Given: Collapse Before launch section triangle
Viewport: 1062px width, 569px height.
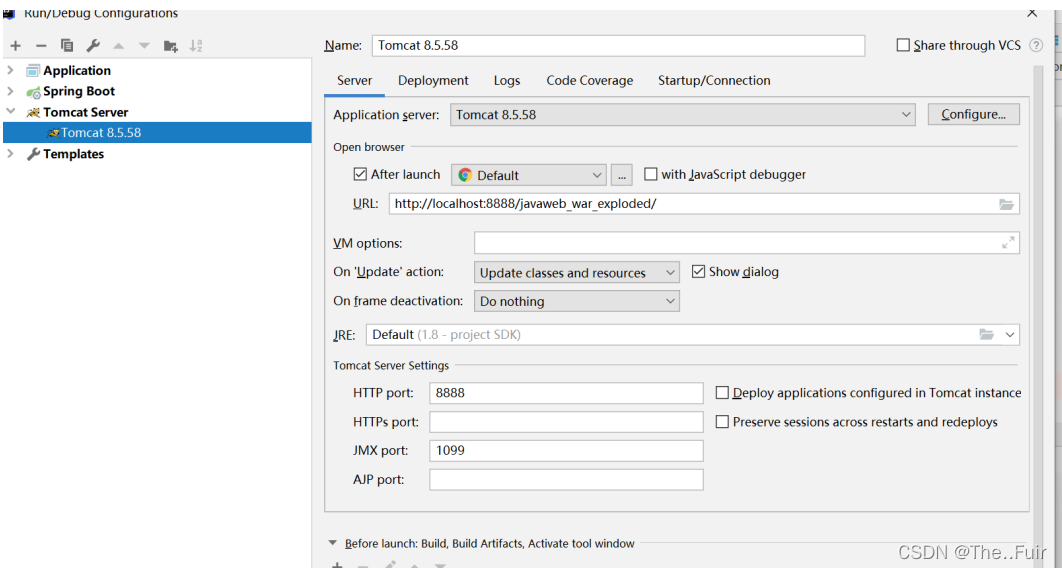Looking at the screenshot, I should 333,543.
